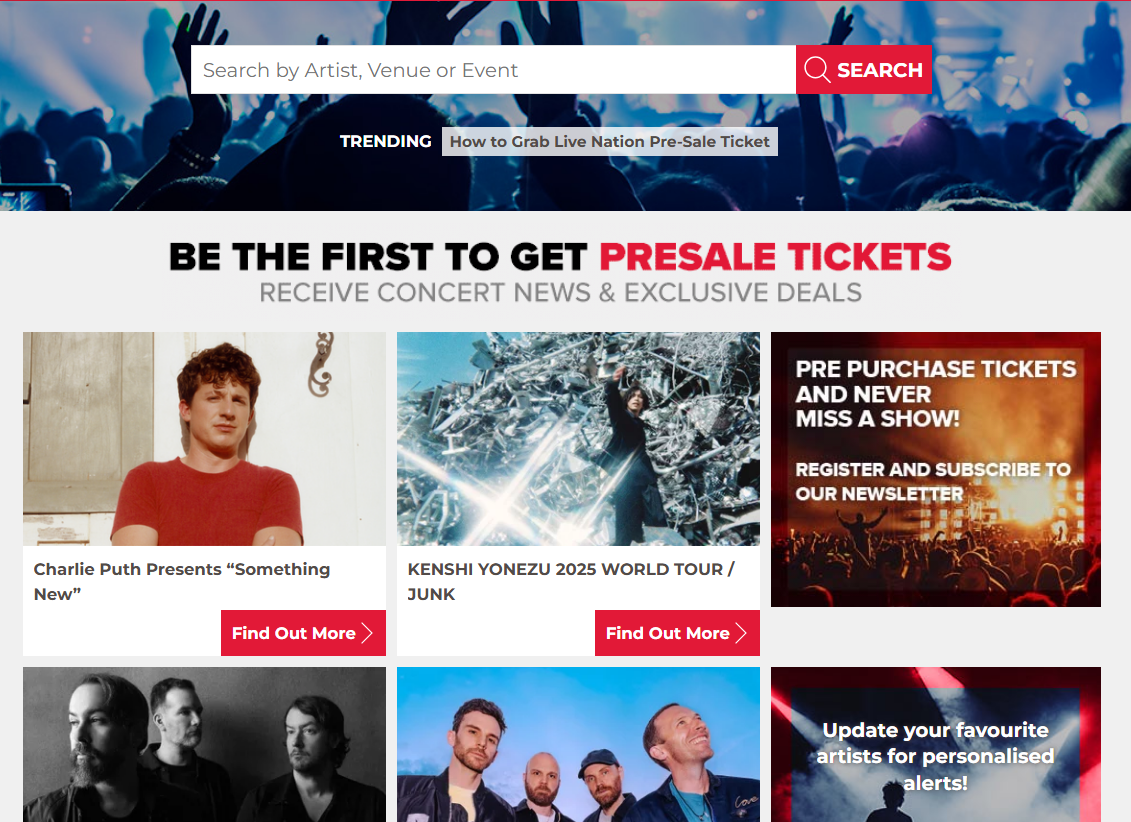Image resolution: width=1131 pixels, height=822 pixels.
Task: Click the PRESALE TICKETS heading
Action: point(775,257)
